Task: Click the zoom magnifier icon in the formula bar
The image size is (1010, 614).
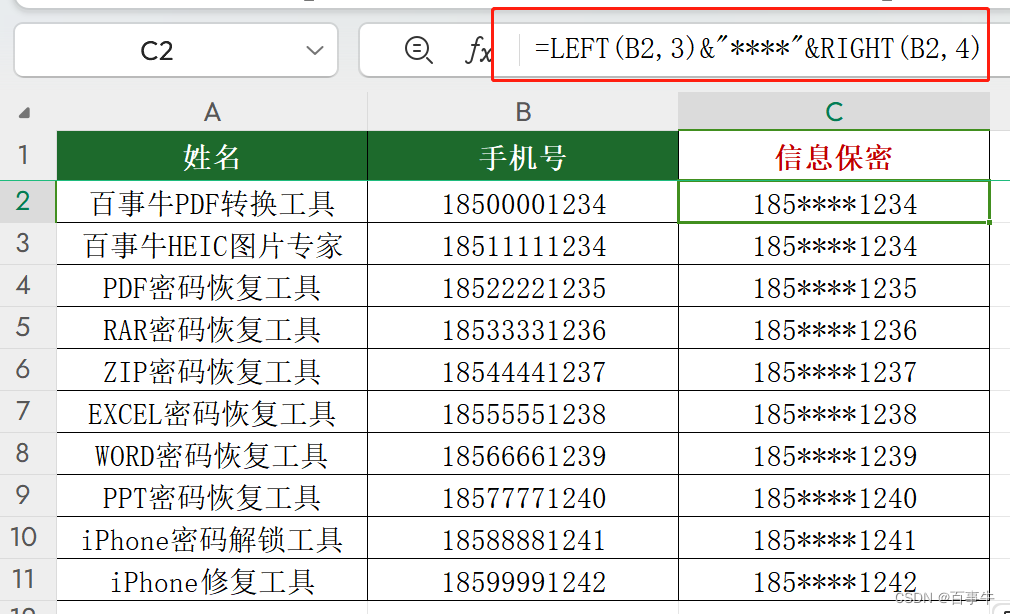Action: tap(418, 50)
